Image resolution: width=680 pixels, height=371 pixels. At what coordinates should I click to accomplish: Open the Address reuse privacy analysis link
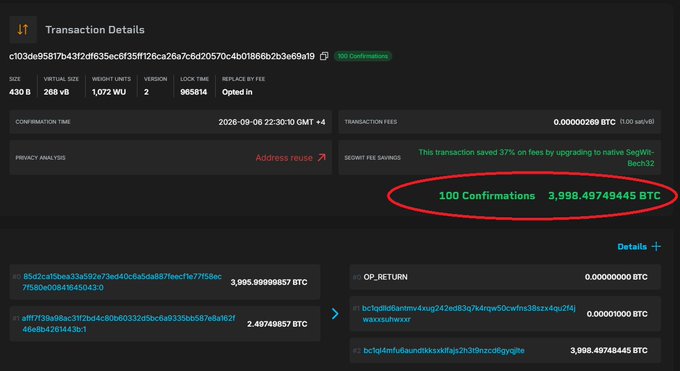tap(284, 158)
